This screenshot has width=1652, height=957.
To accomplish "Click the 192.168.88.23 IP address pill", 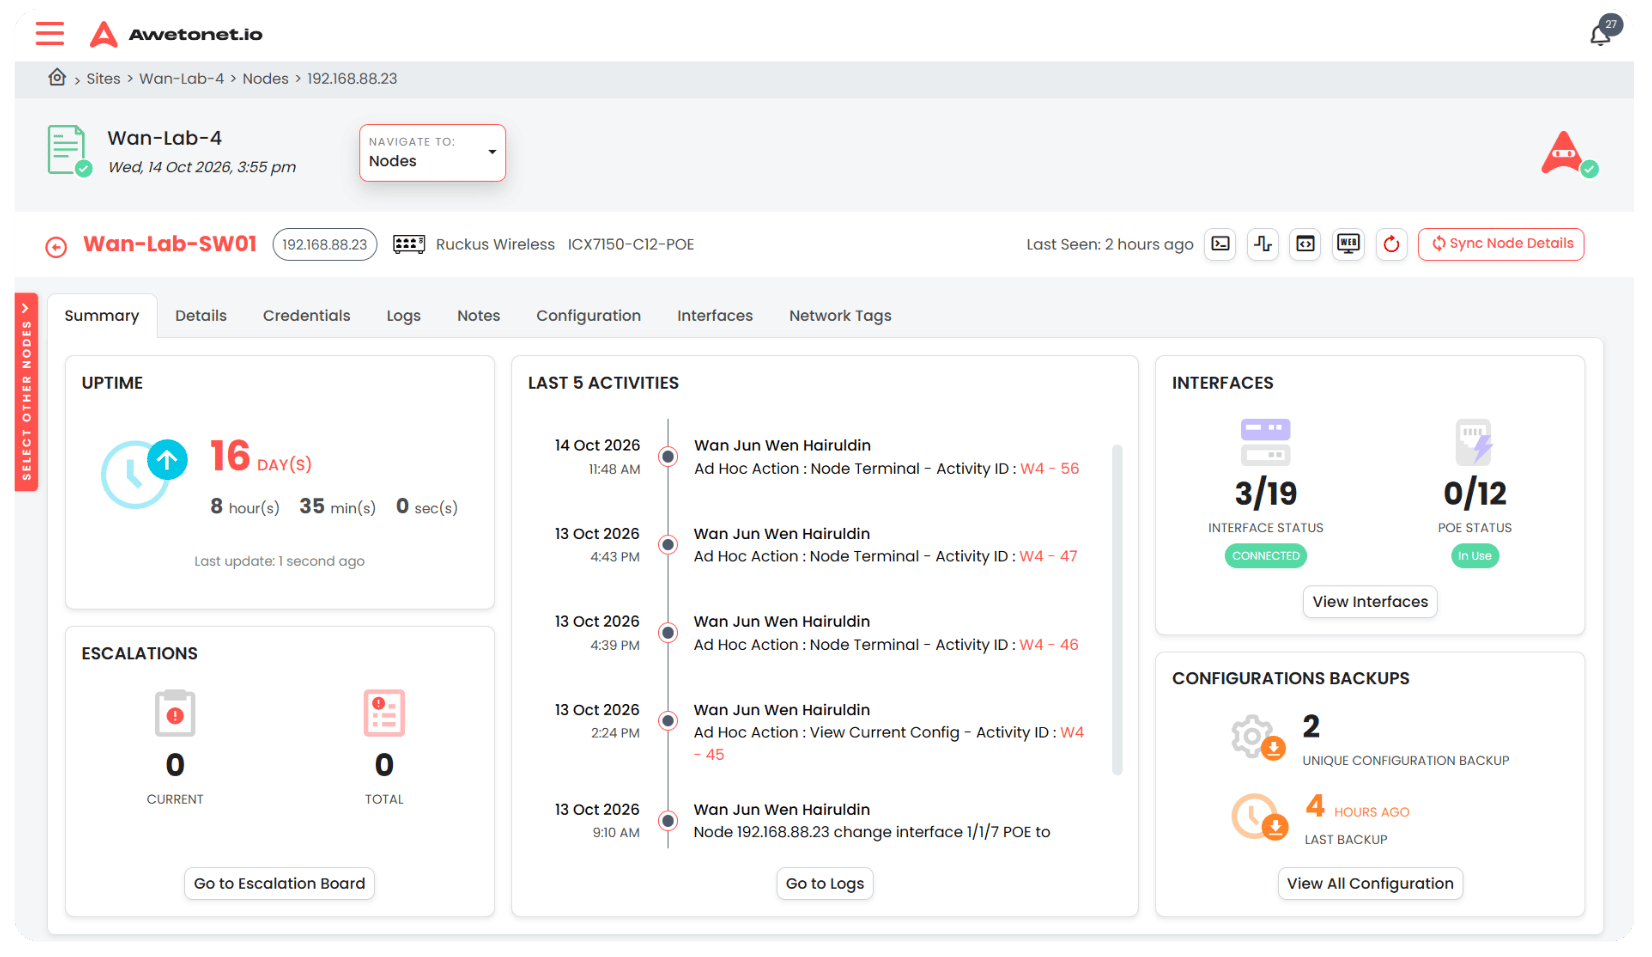I will (x=325, y=244).
